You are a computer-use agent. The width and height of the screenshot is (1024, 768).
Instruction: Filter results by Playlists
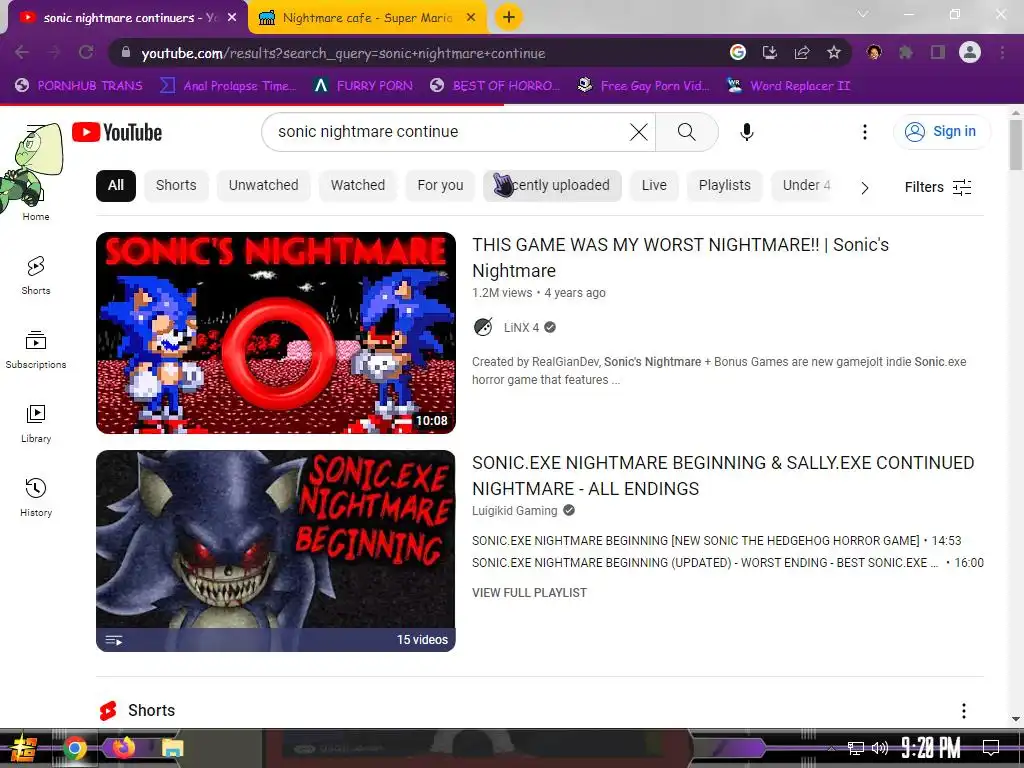(x=725, y=185)
